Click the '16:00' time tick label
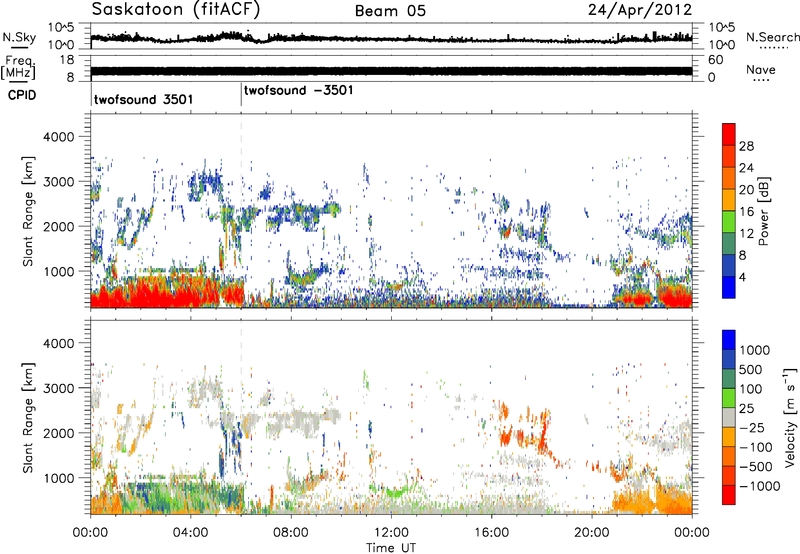This screenshot has width=800, height=554. pyautogui.click(x=491, y=533)
